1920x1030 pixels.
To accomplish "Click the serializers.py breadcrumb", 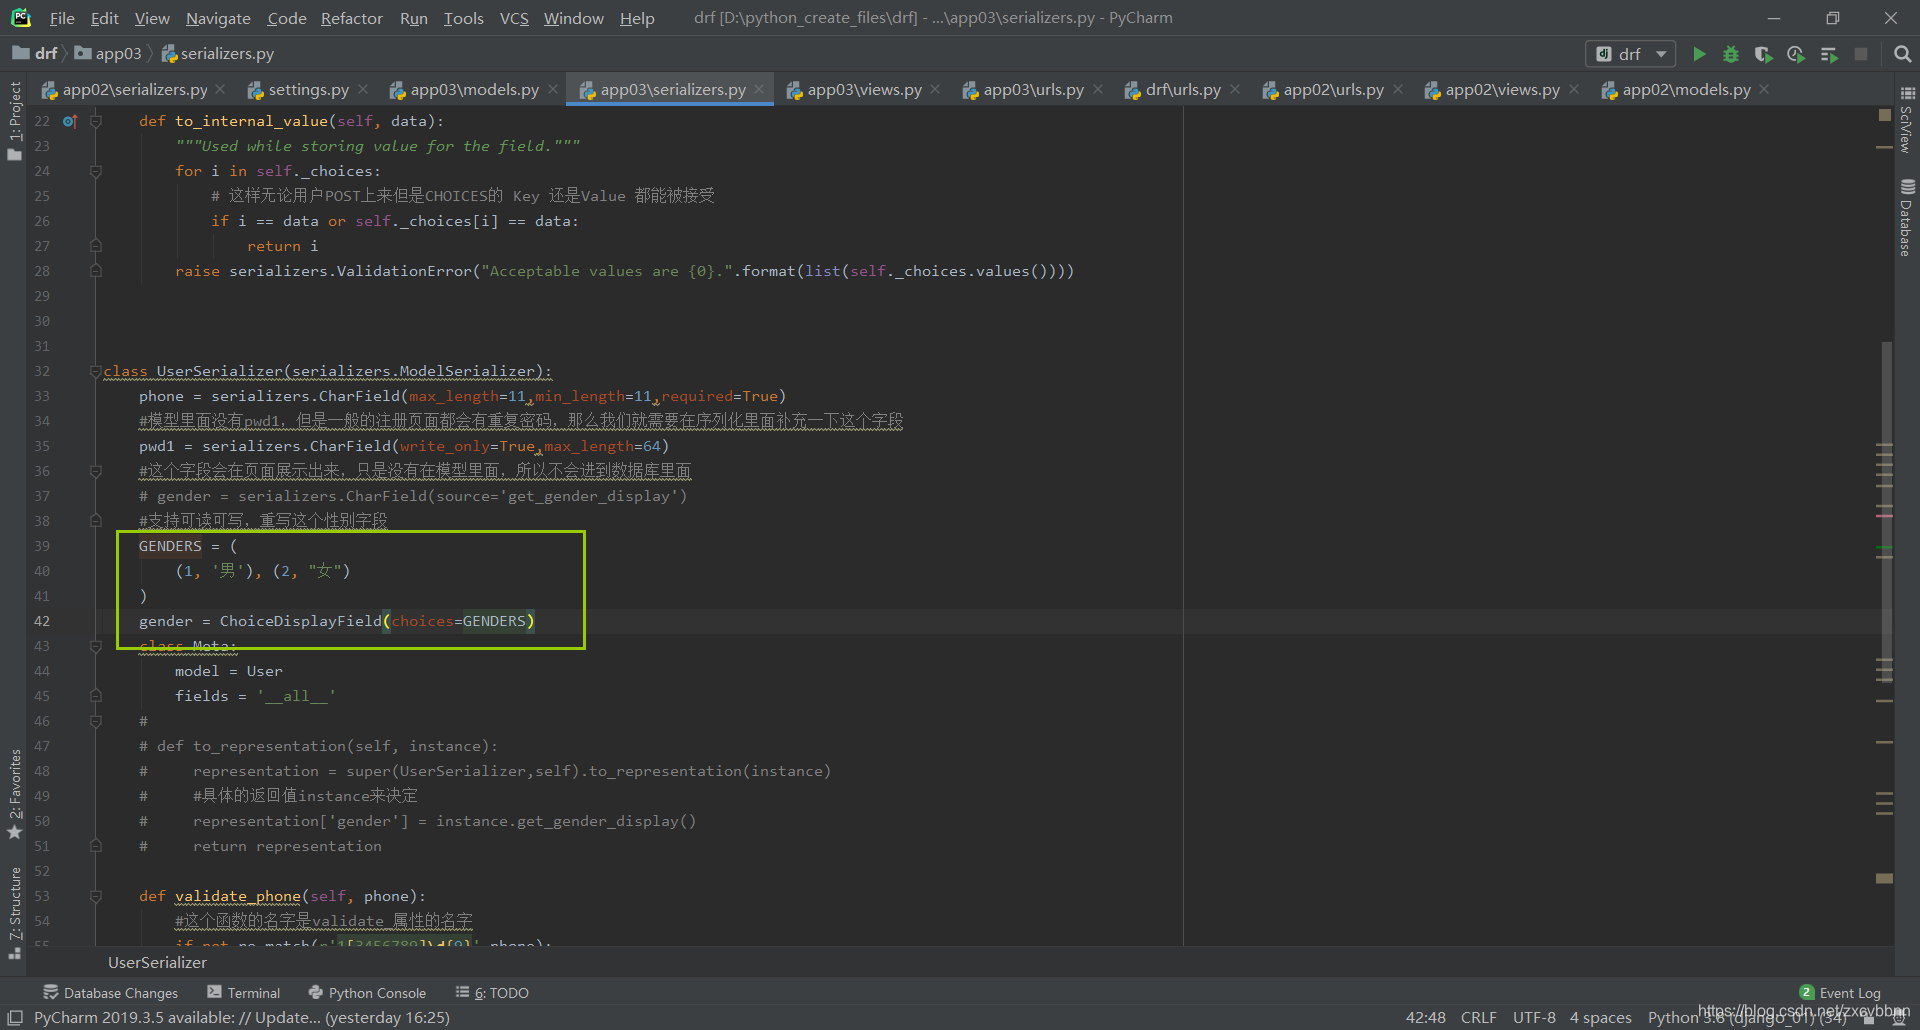I will coord(218,54).
